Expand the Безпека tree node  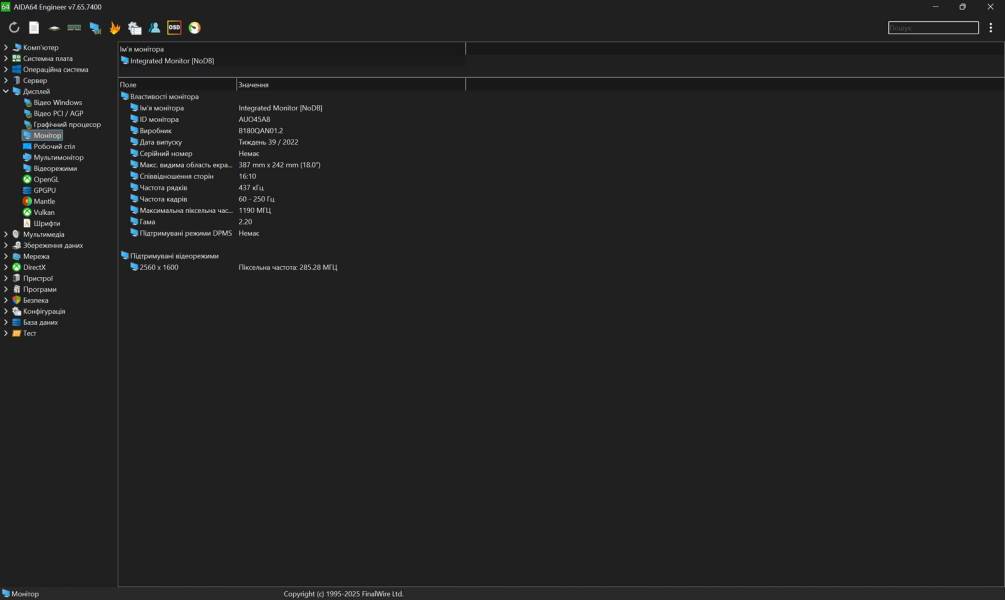tap(6, 300)
